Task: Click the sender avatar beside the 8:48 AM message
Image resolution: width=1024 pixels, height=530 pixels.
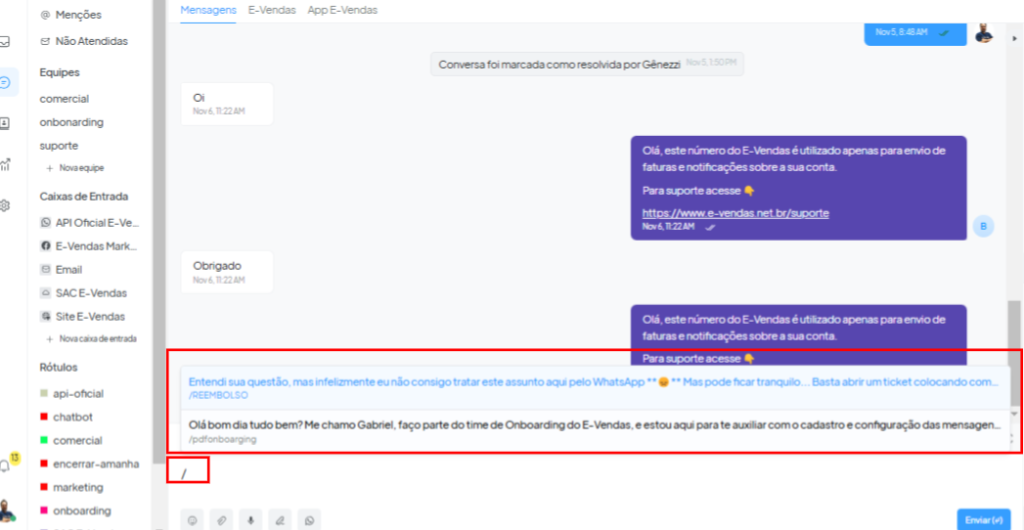Action: (x=984, y=32)
